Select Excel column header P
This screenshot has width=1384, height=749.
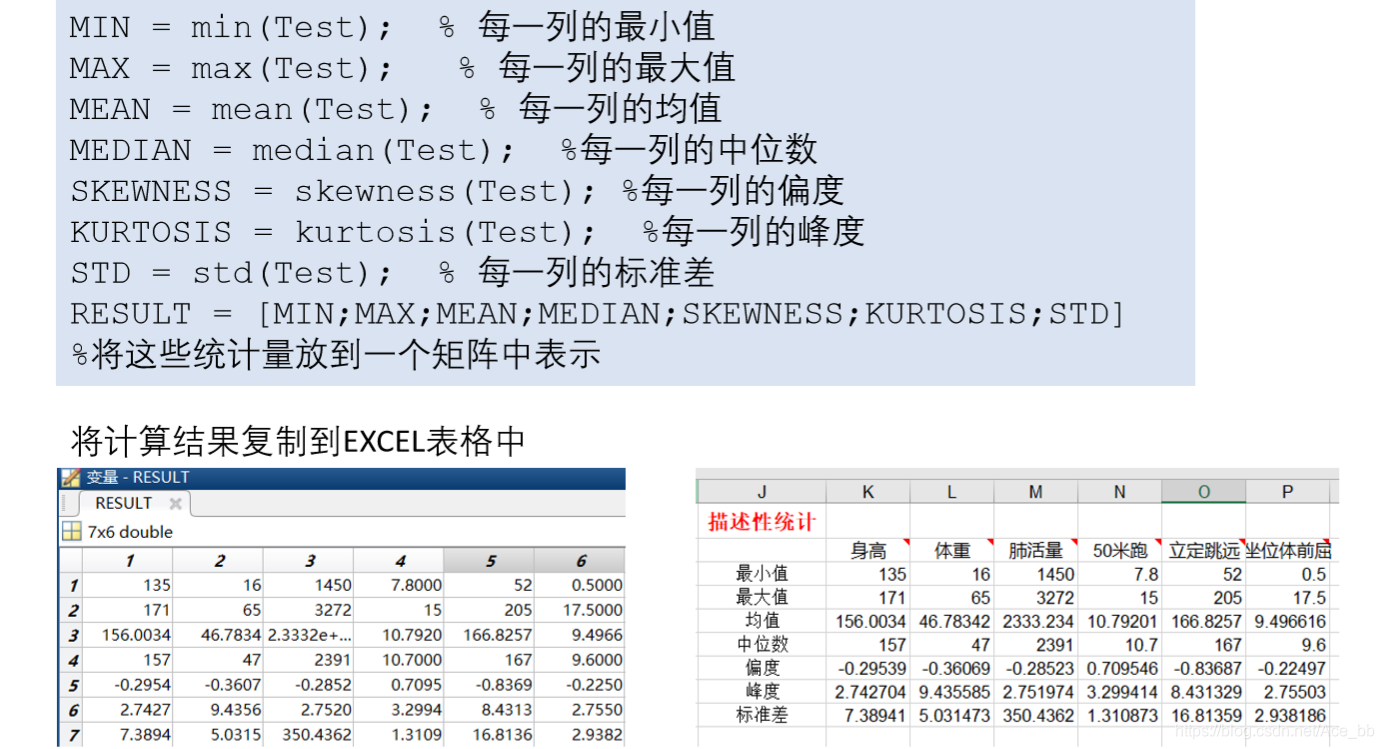coord(1288,491)
